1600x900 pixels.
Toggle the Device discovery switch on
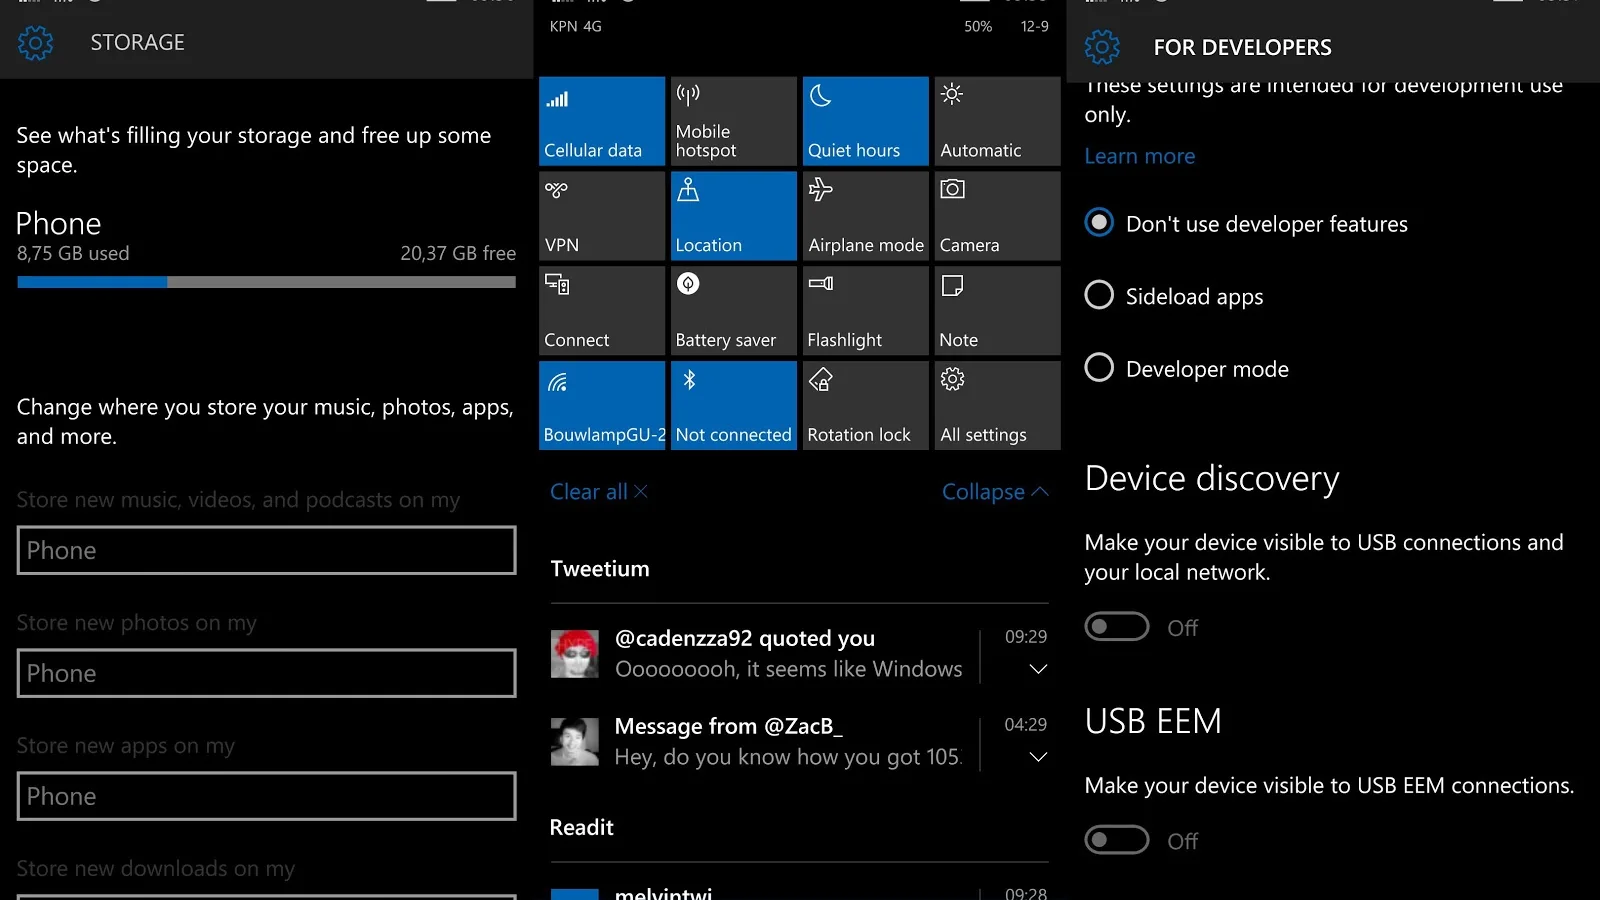(x=1117, y=627)
